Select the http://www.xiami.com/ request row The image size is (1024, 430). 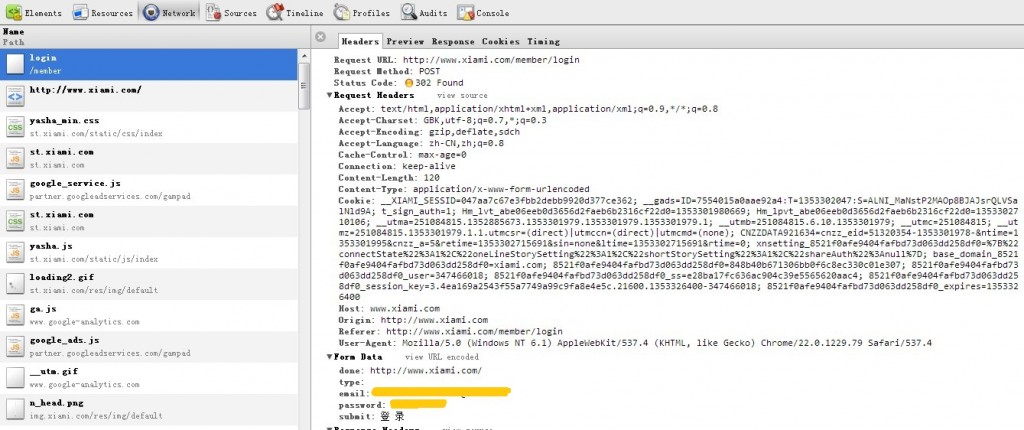click(149, 96)
